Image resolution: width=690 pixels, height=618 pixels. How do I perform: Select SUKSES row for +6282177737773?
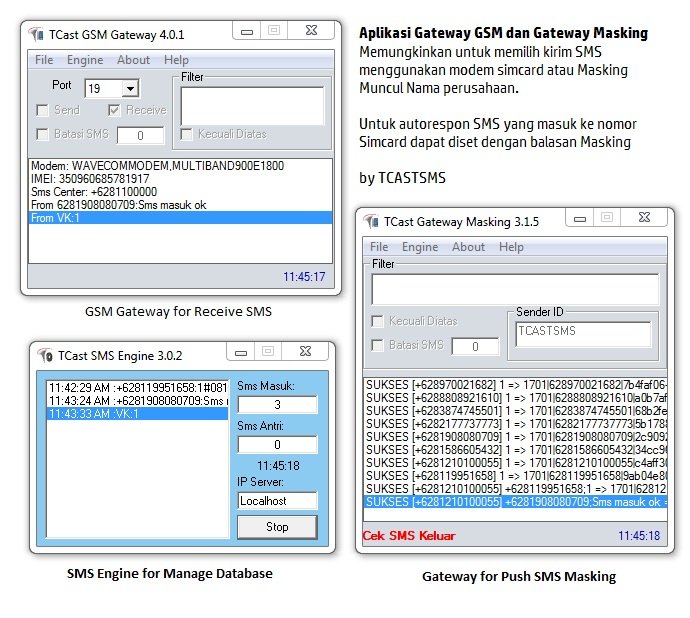[x=515, y=424]
